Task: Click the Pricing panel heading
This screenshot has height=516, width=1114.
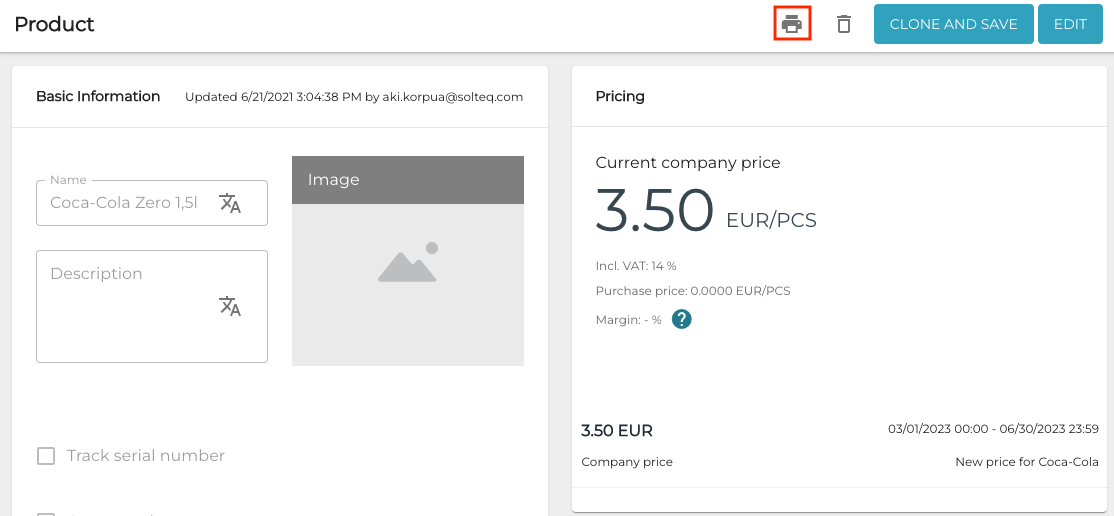Action: [x=620, y=97]
